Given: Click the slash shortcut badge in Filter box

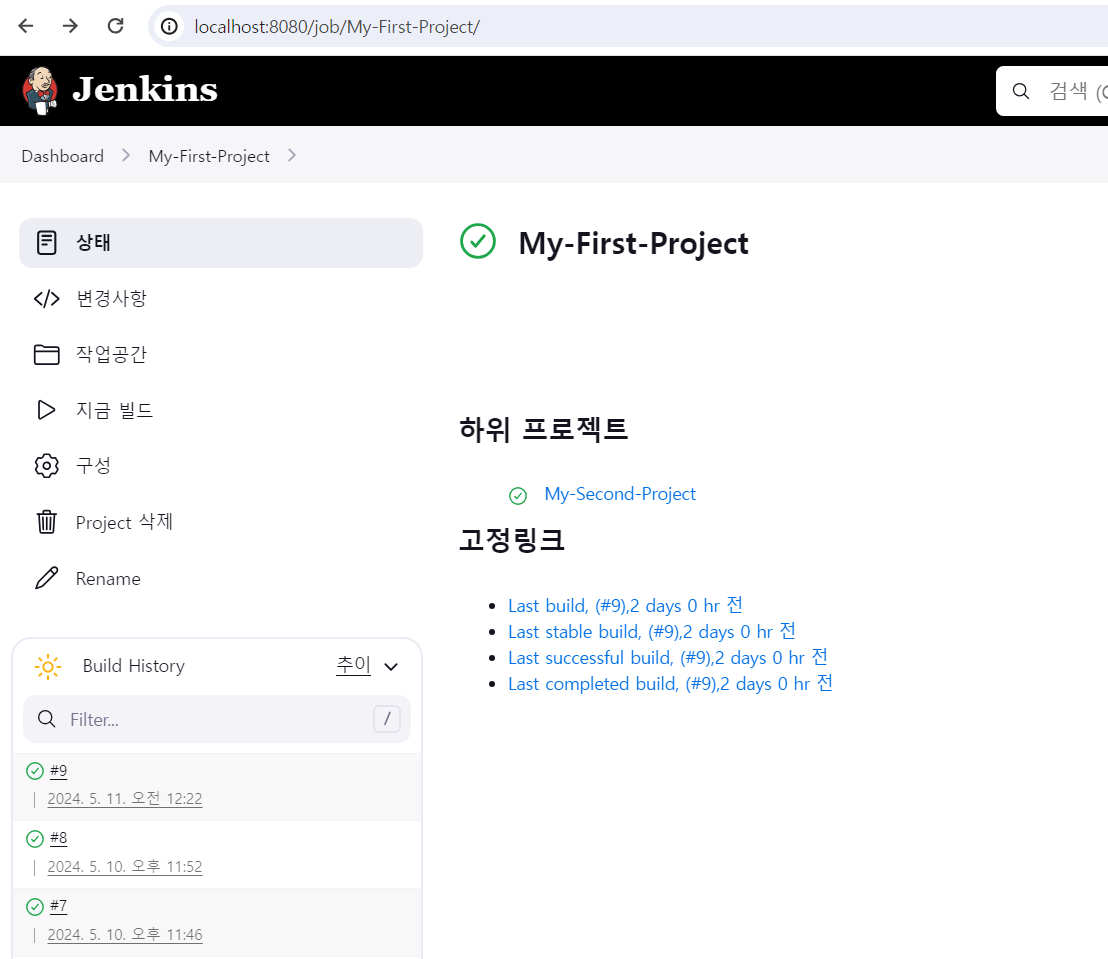Looking at the screenshot, I should 387,719.
